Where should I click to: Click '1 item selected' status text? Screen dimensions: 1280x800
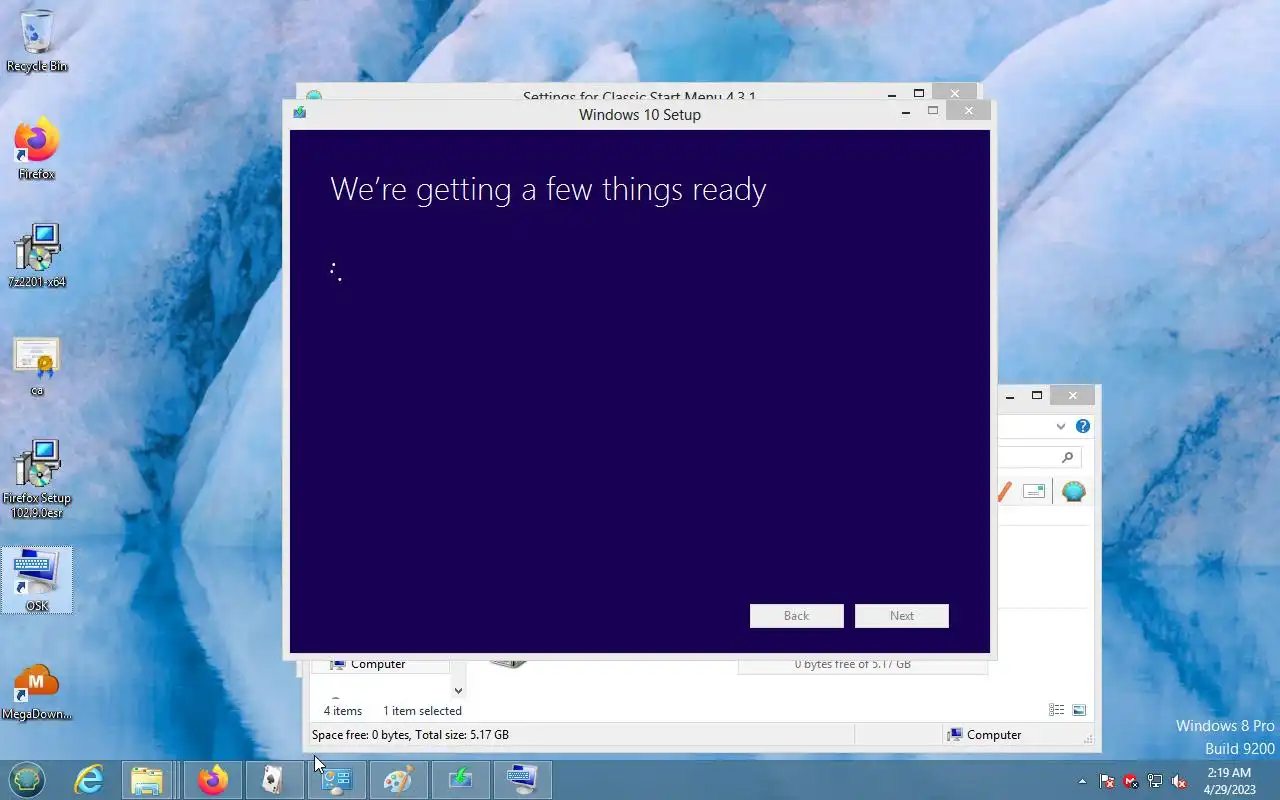pyautogui.click(x=422, y=711)
